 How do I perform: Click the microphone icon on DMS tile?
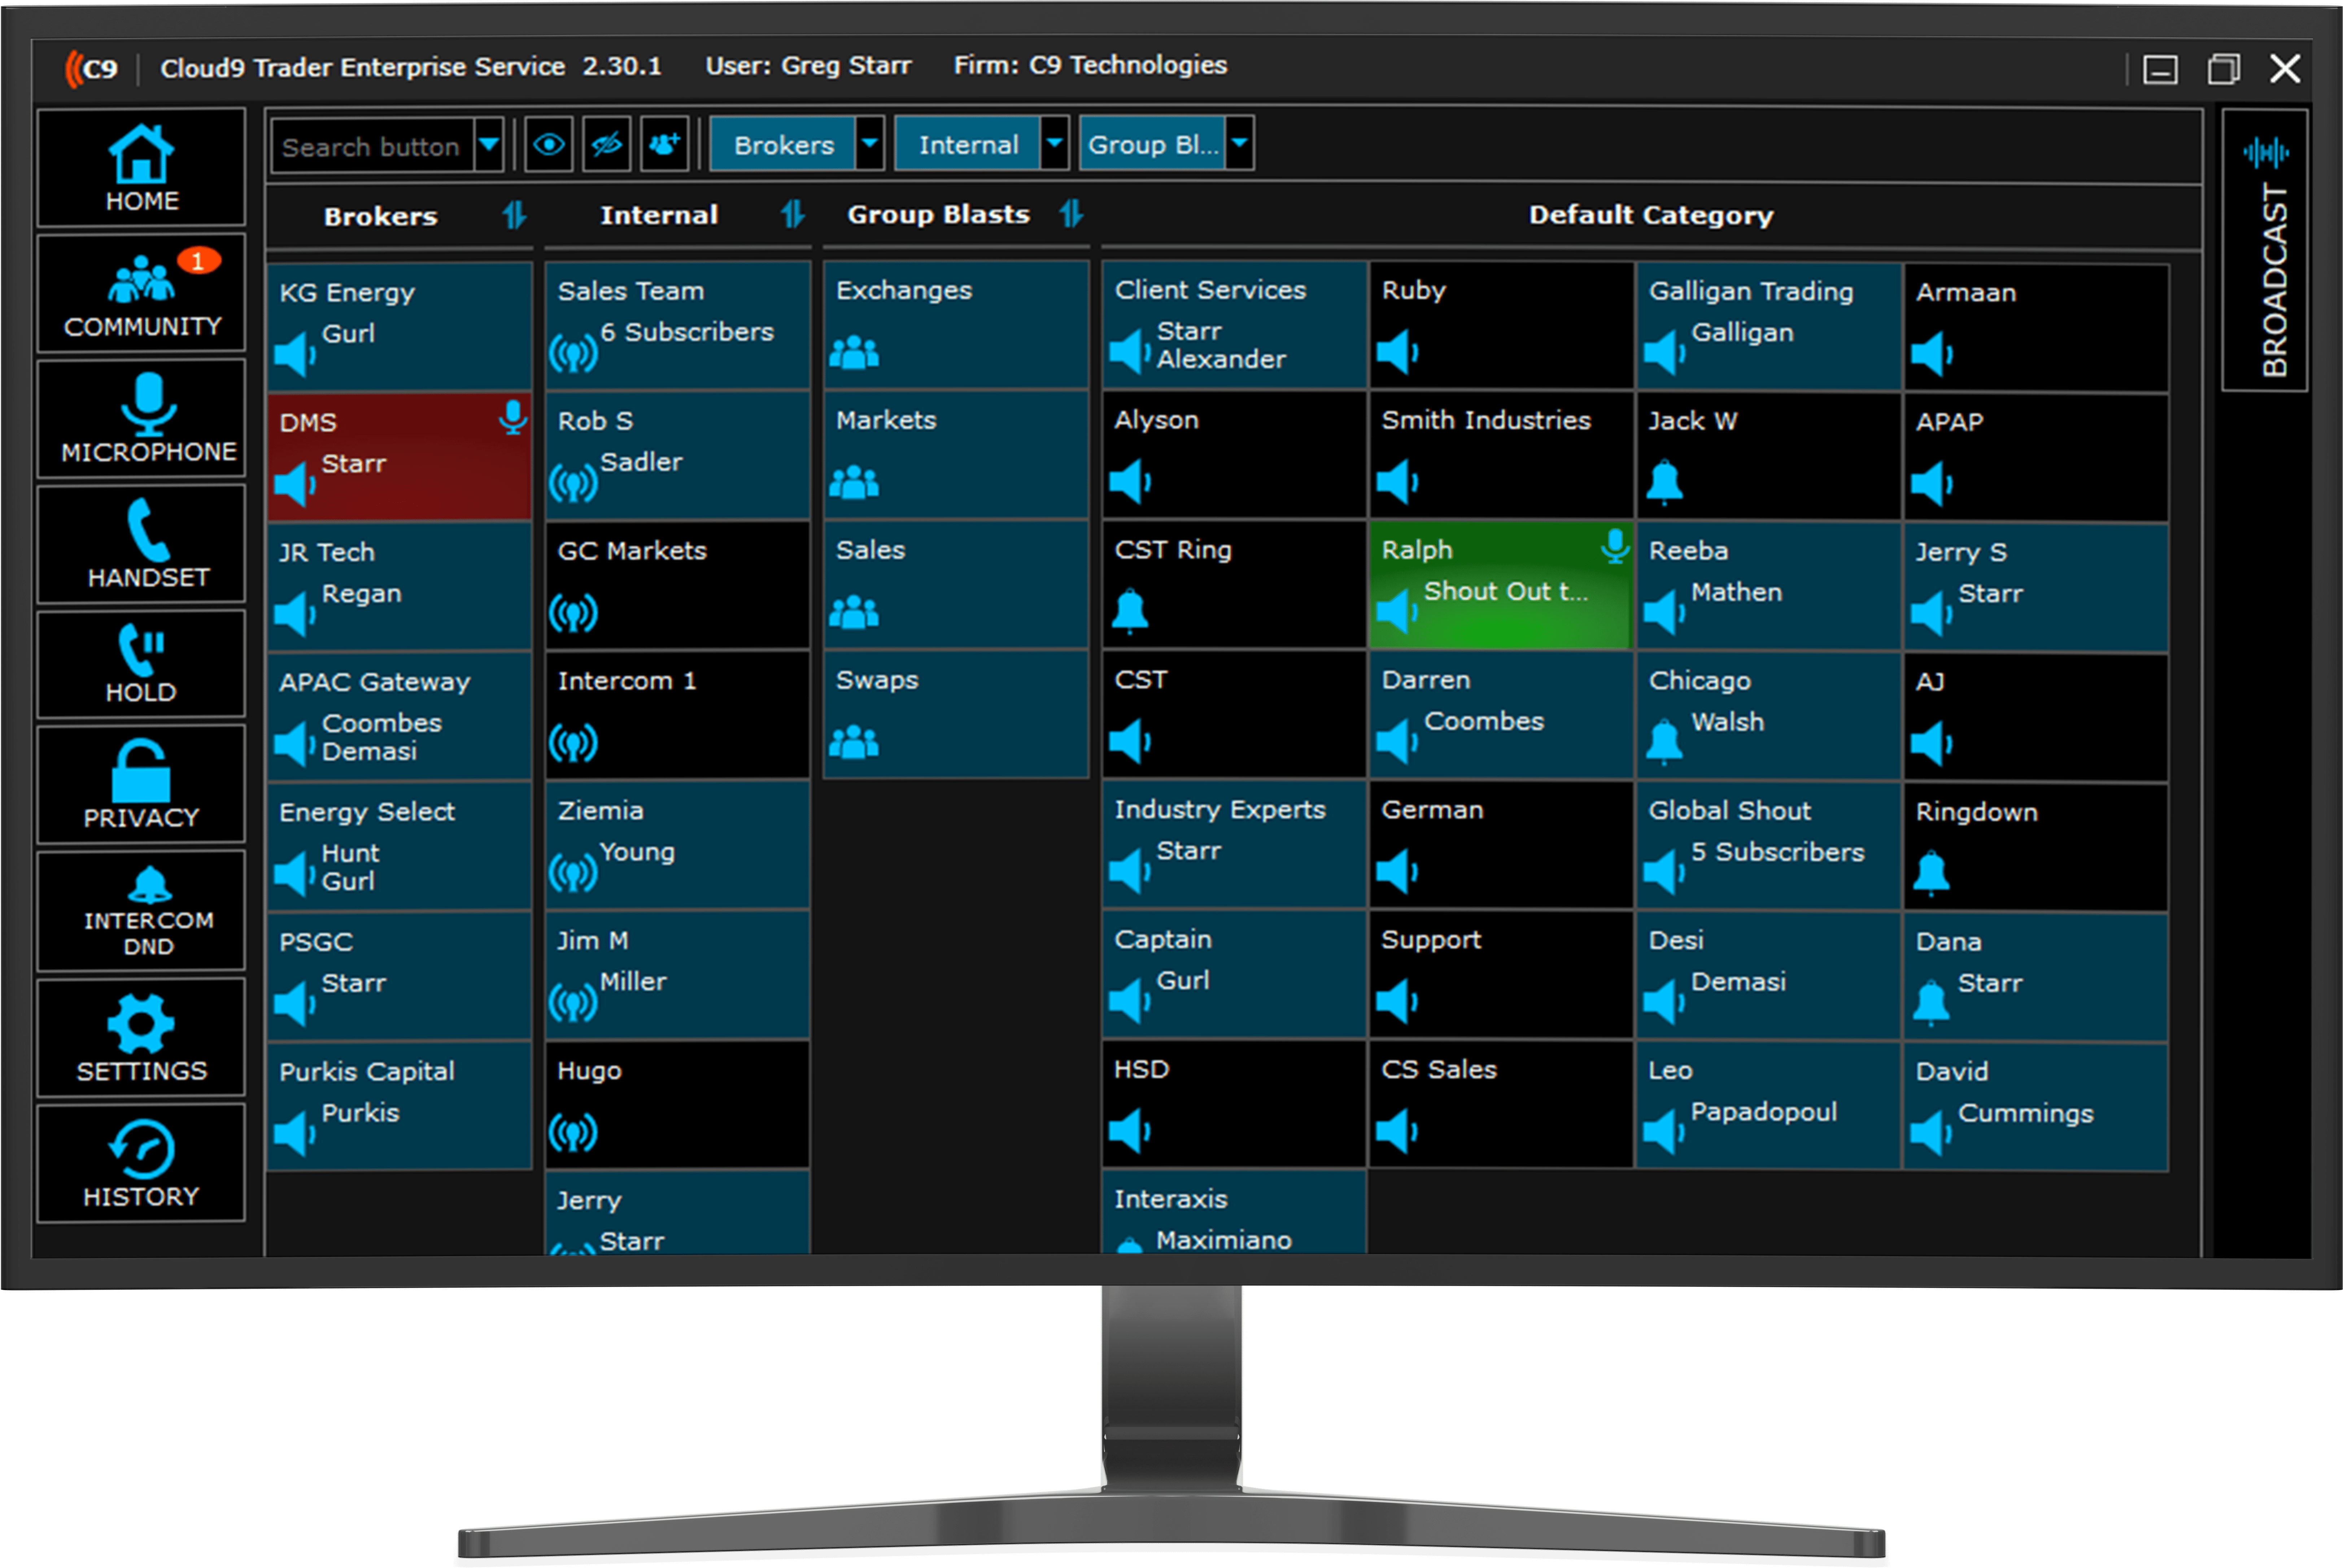coord(513,418)
